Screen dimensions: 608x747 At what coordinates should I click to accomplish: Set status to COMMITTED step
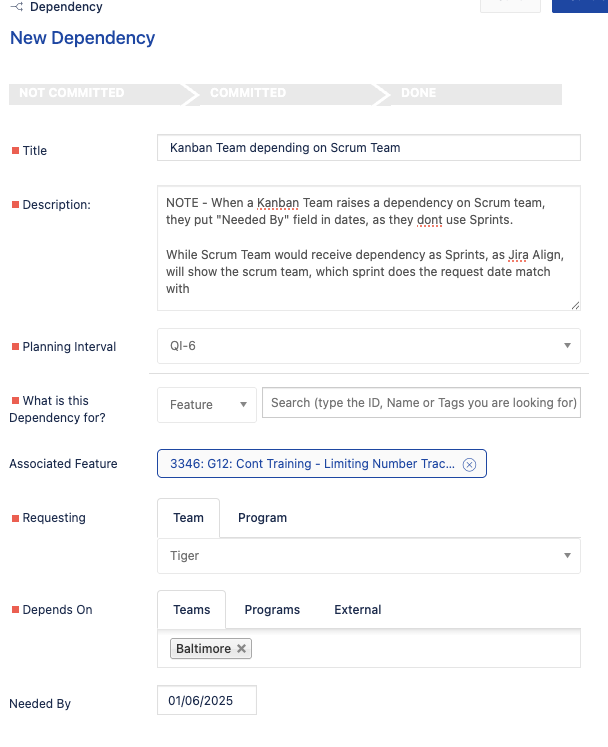pos(286,93)
